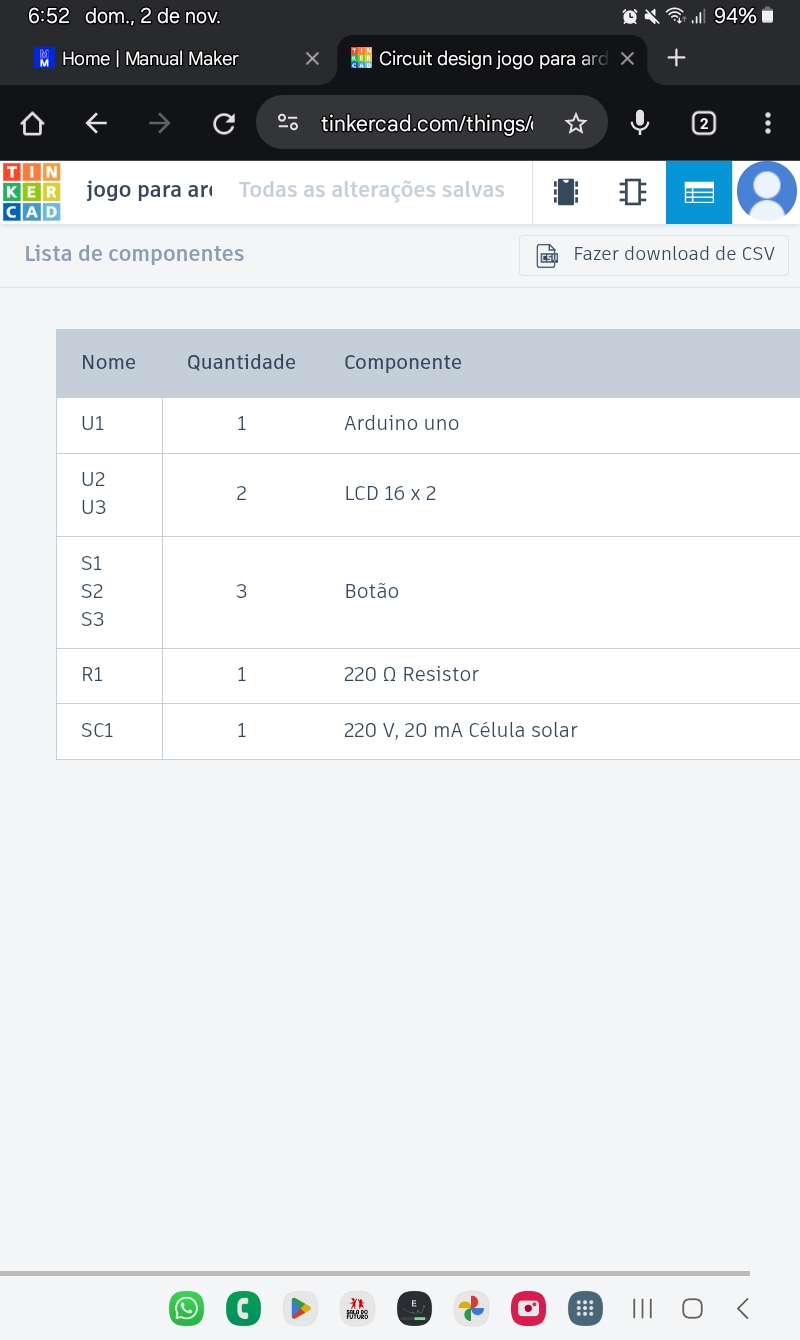Switch to Home | Manual Maker tab
The width and height of the screenshot is (800, 1340).
[x=150, y=59]
